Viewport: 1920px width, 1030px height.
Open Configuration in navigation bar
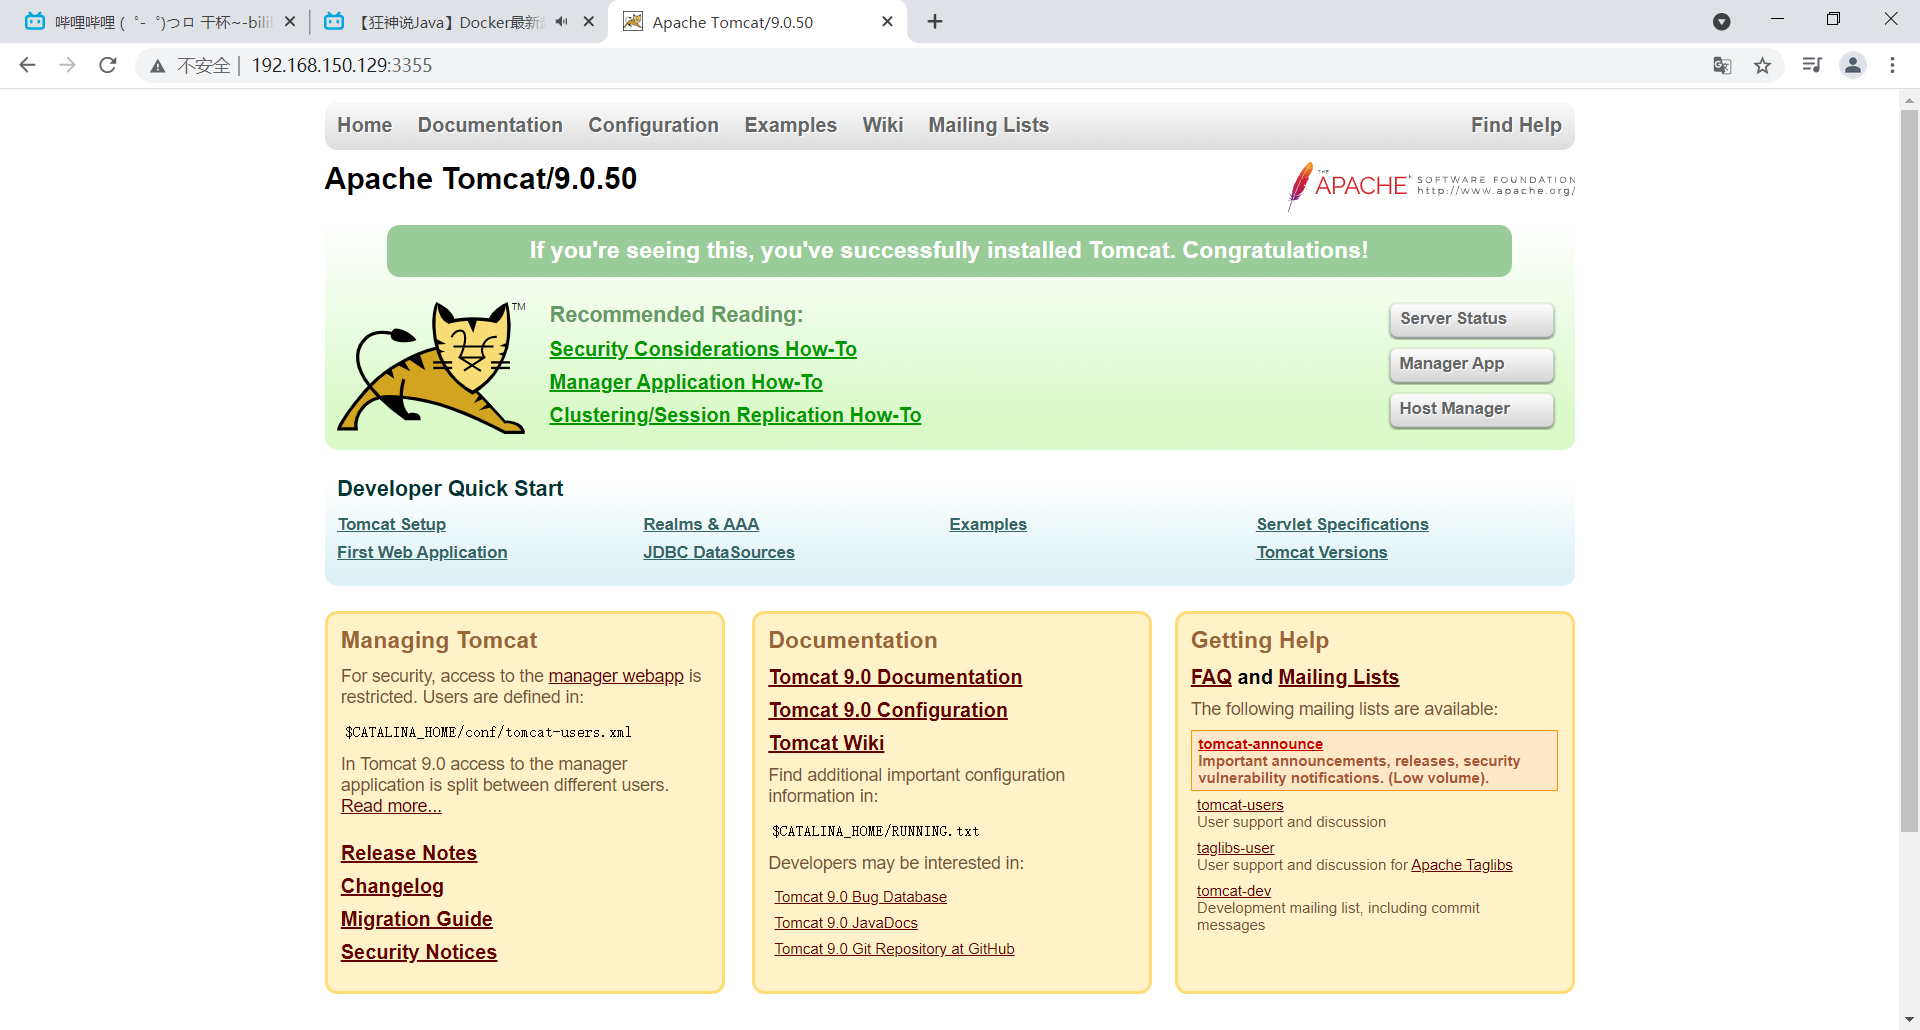click(653, 125)
